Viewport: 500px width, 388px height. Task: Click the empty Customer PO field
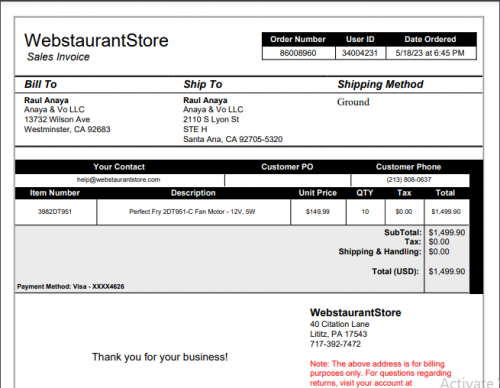tap(288, 180)
